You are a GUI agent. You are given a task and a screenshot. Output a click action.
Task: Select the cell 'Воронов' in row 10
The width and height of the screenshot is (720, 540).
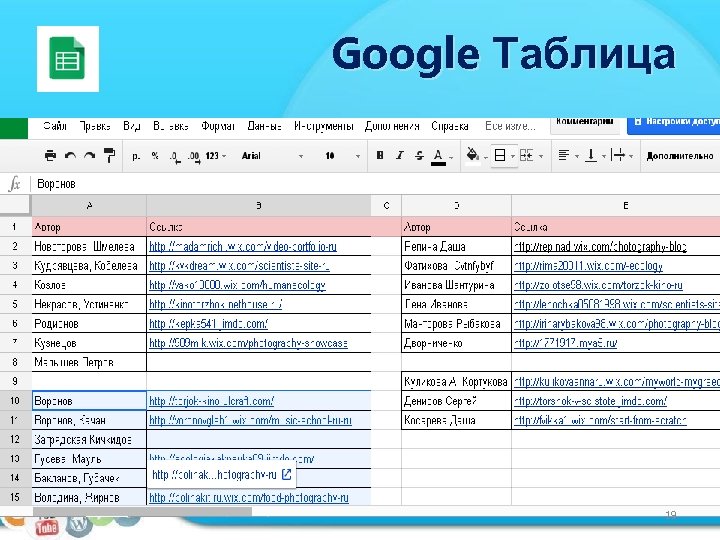click(90, 400)
